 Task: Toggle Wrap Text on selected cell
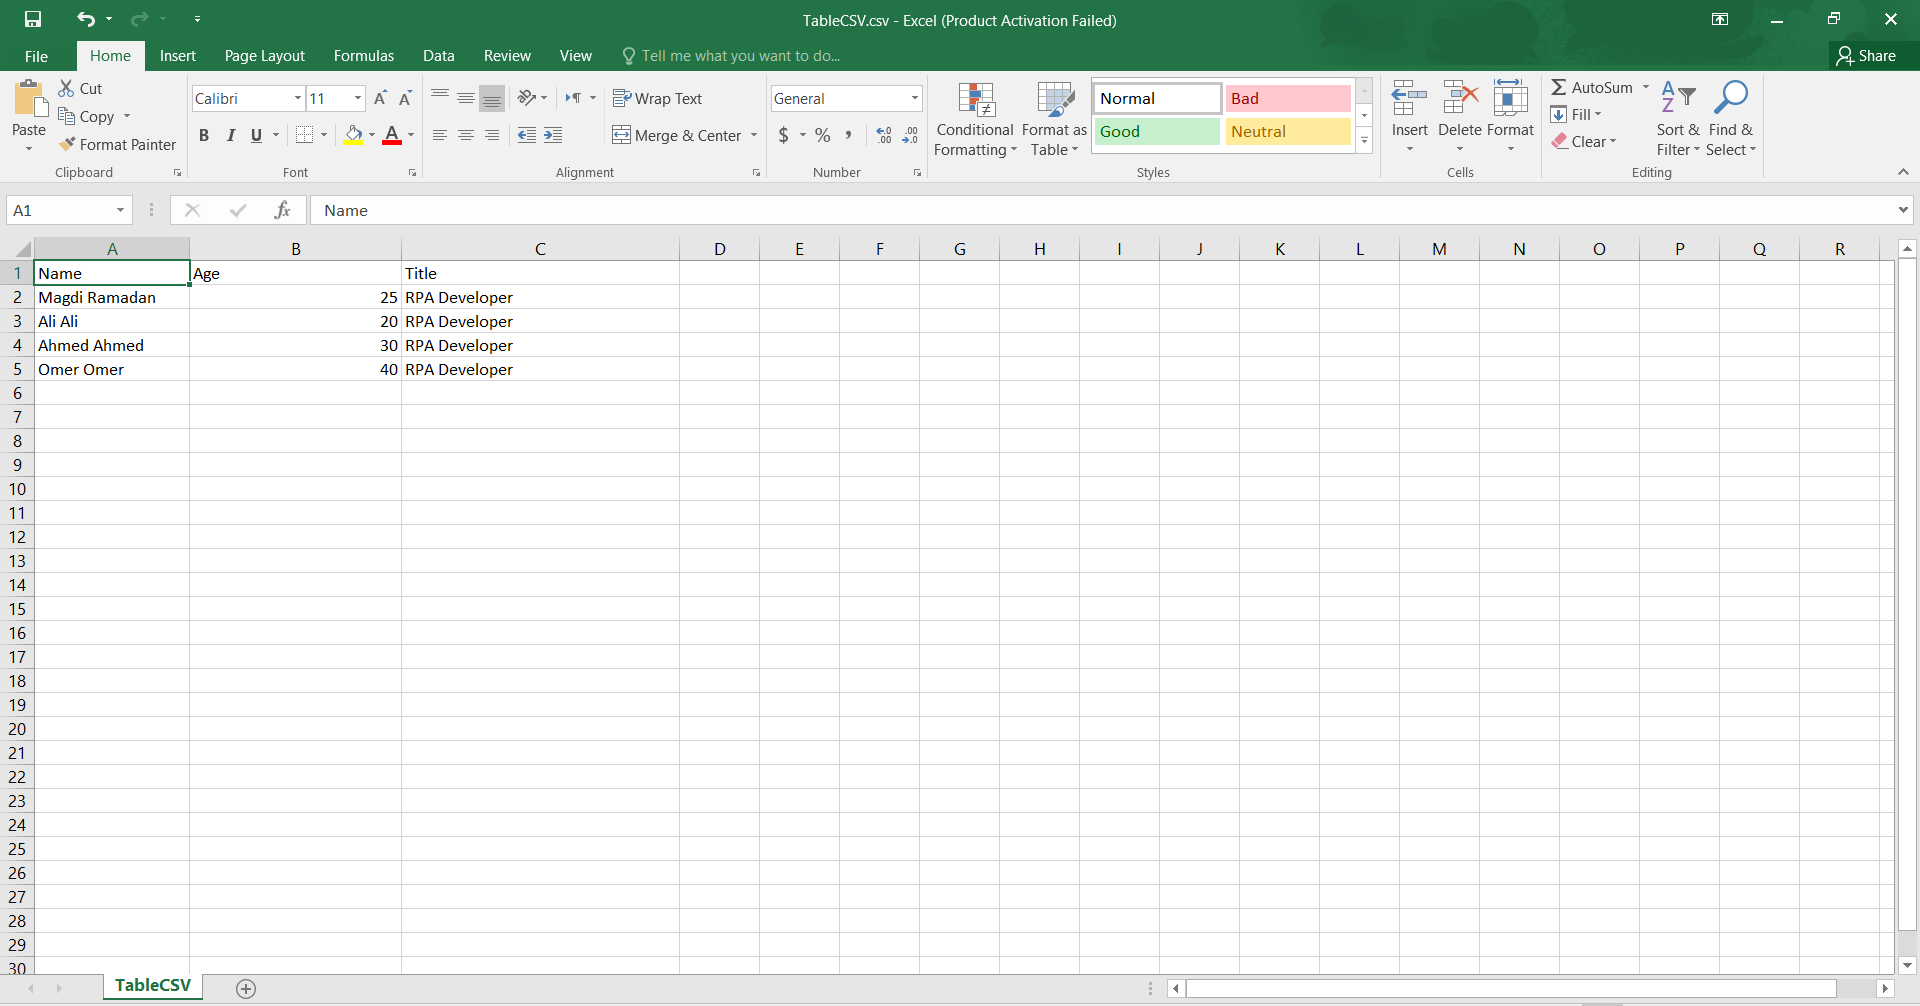pyautogui.click(x=657, y=98)
